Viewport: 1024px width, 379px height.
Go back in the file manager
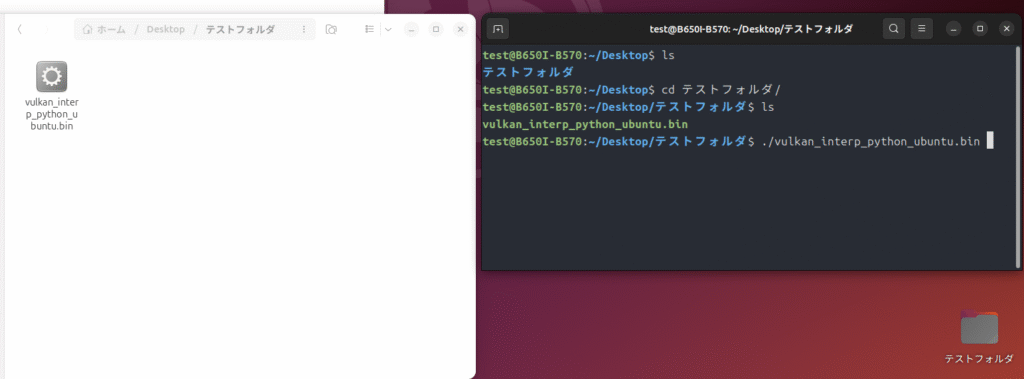pos(20,29)
